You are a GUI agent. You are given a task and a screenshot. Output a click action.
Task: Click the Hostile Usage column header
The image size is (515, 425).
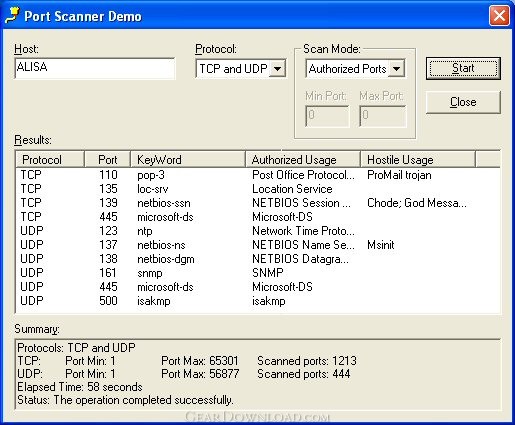[418, 159]
